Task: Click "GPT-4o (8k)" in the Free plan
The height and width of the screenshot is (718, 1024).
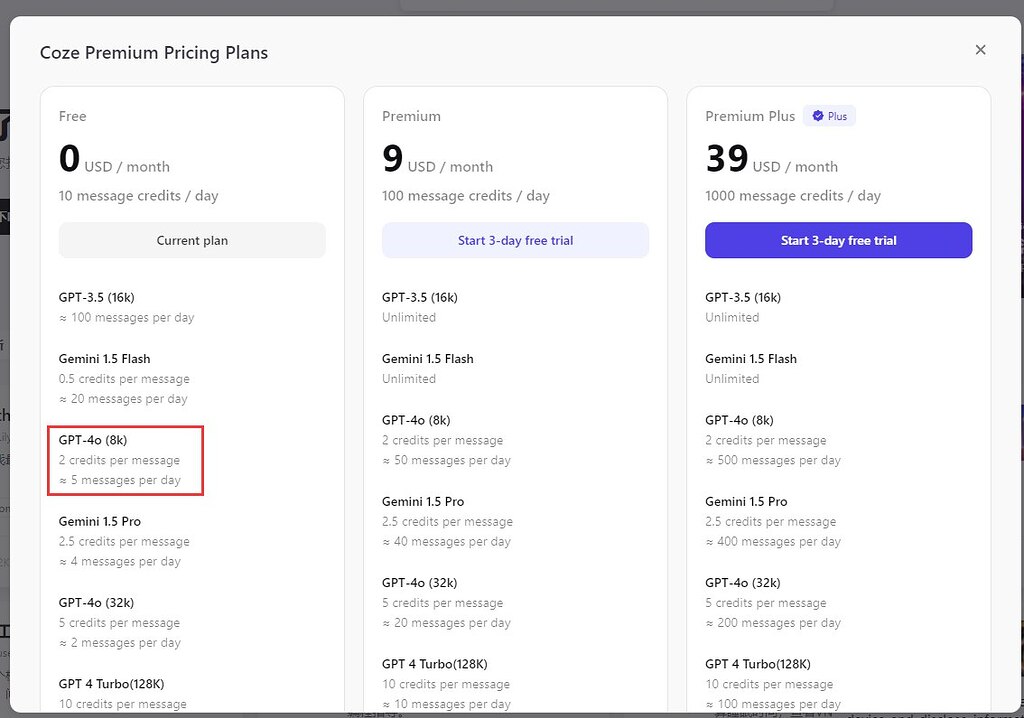Action: [x=93, y=440]
